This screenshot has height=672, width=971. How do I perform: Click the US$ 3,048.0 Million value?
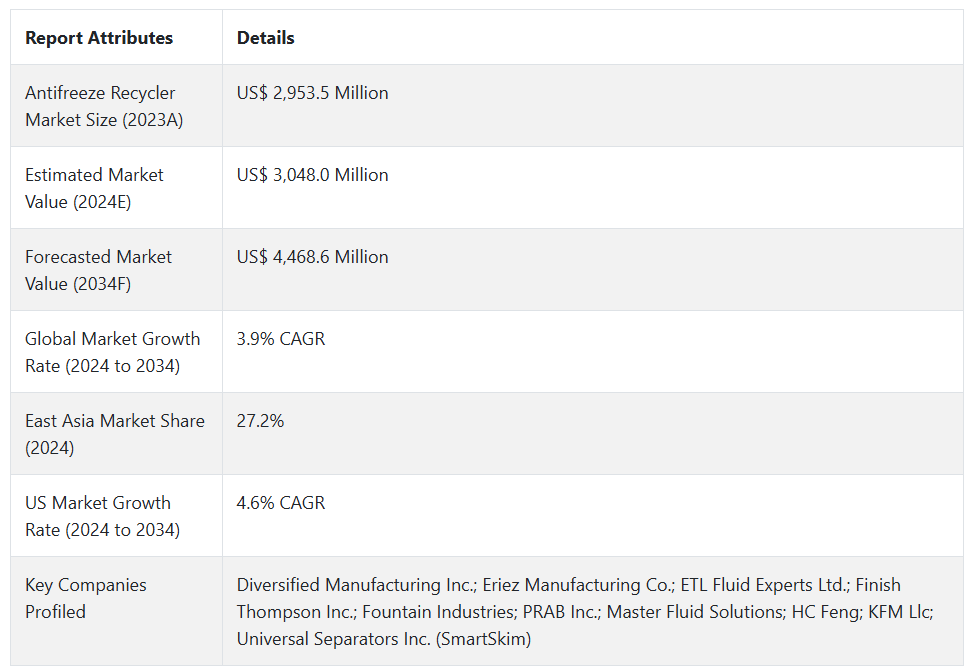(312, 175)
